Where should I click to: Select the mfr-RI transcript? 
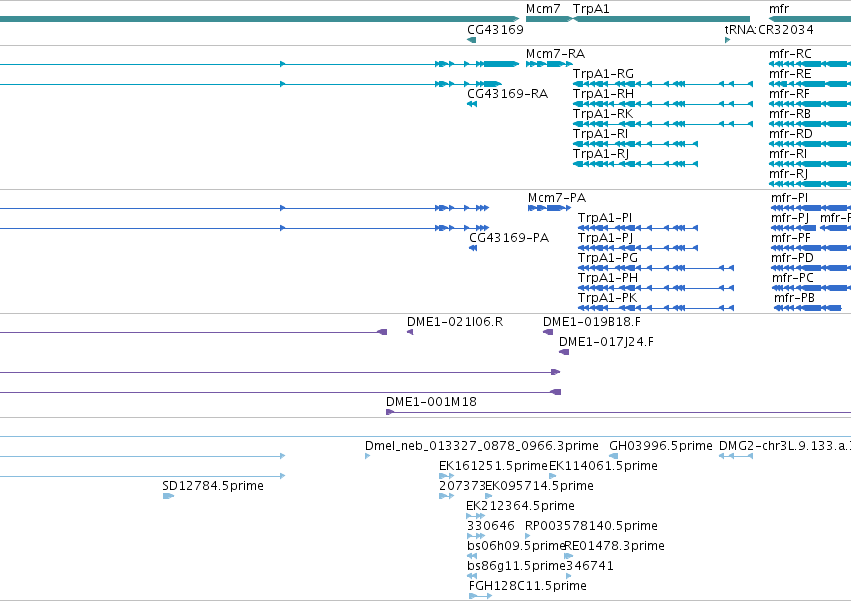[x=810, y=164]
